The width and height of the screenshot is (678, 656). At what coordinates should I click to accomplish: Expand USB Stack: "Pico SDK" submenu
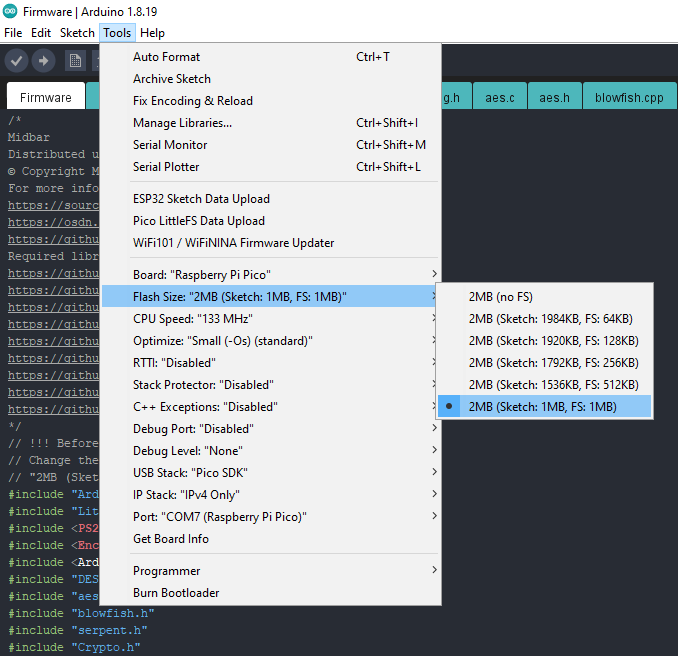coord(271,473)
